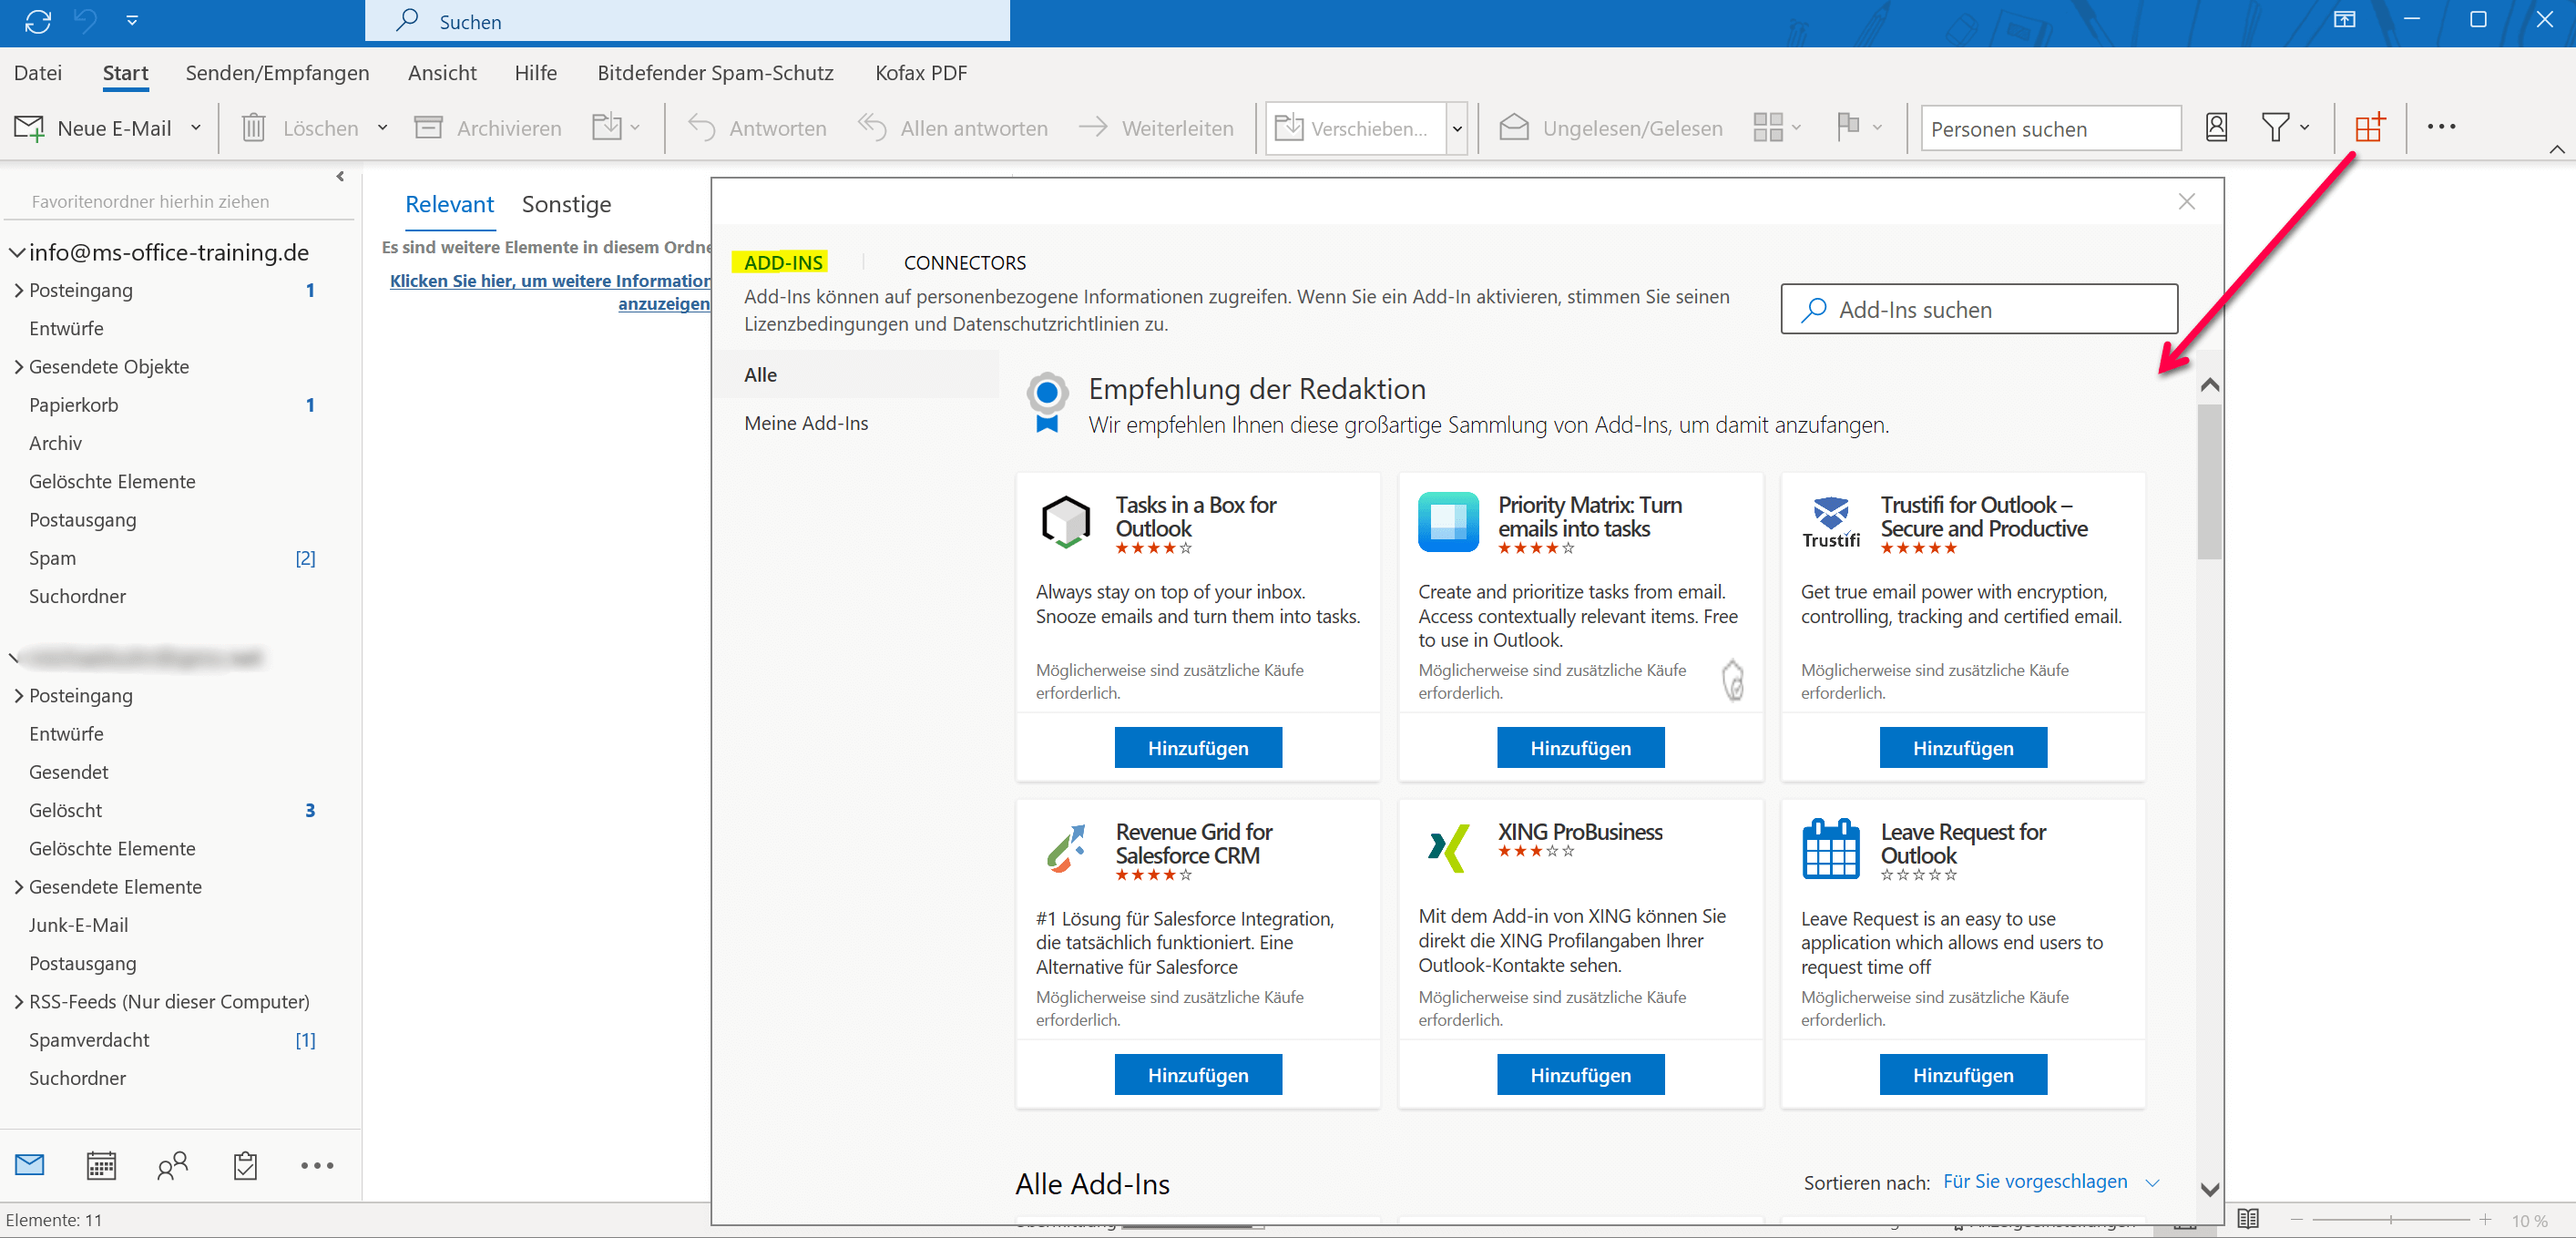Open the address book icon
This screenshot has width=2576, height=1238.
coord(2216,128)
